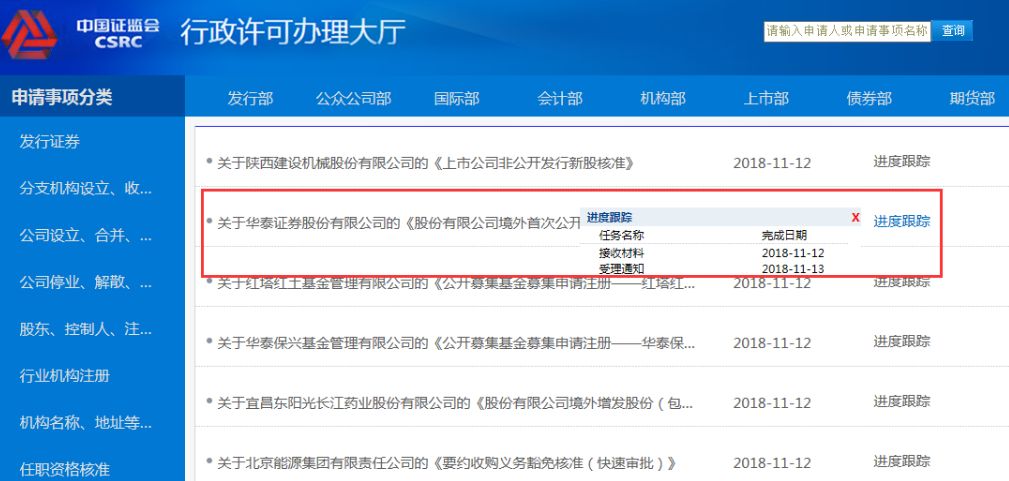
Task: Click 进度跟踪 for the 华泰保兴基金 row
Action: pyautogui.click(x=902, y=341)
